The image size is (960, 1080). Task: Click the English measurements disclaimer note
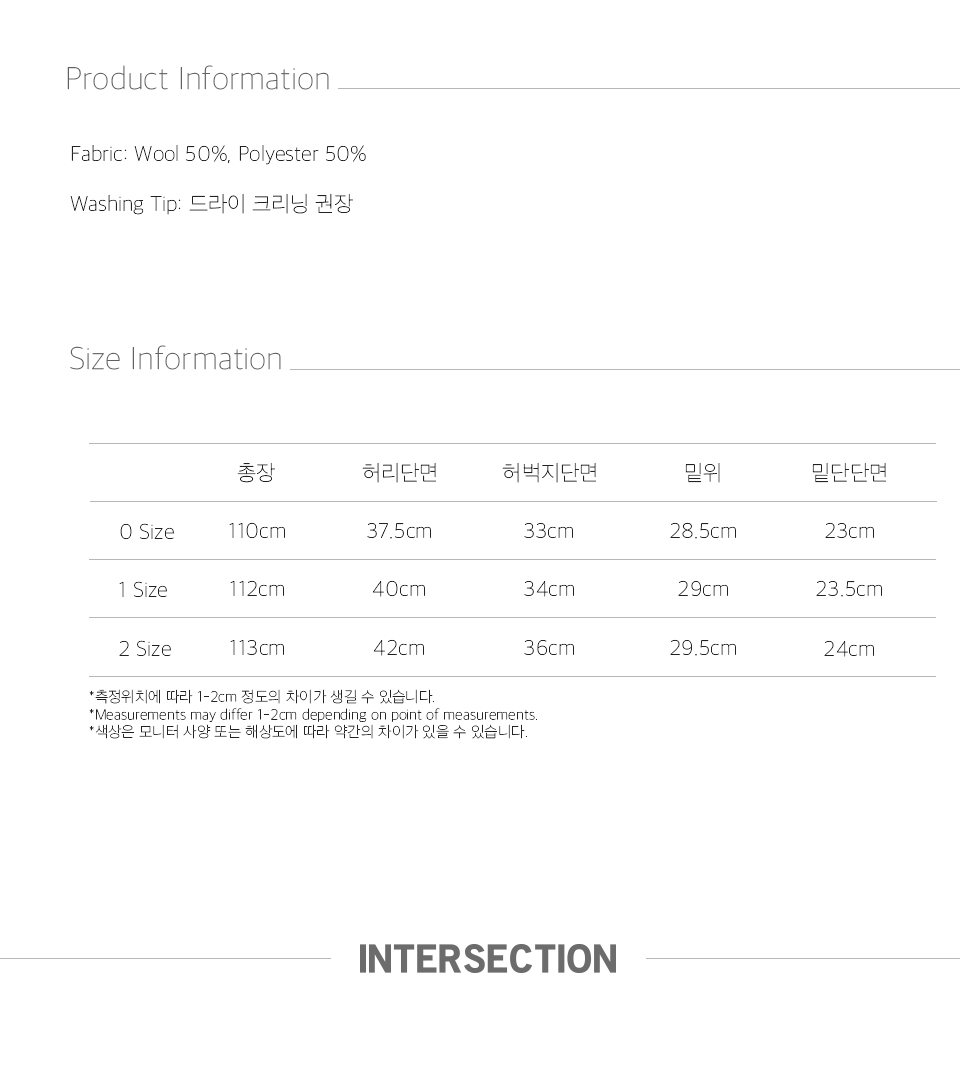[313, 715]
